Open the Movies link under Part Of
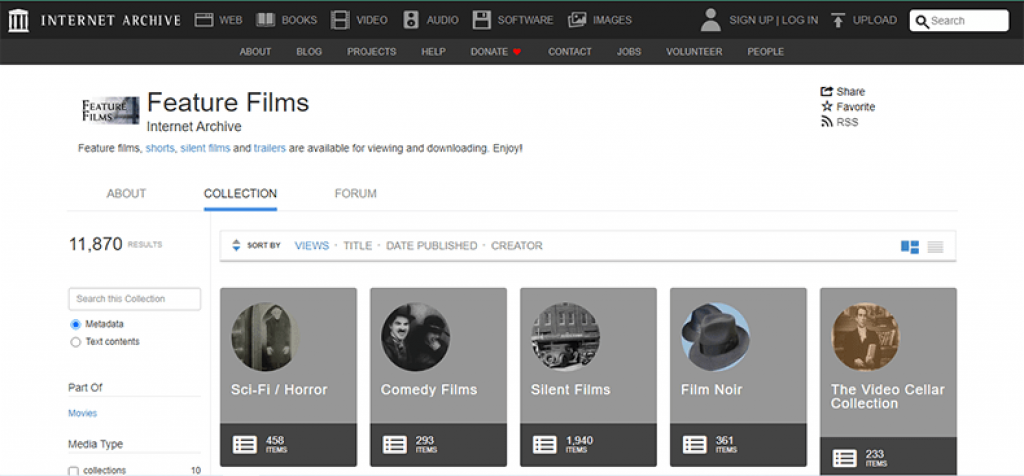This screenshot has width=1024, height=476. [82, 413]
